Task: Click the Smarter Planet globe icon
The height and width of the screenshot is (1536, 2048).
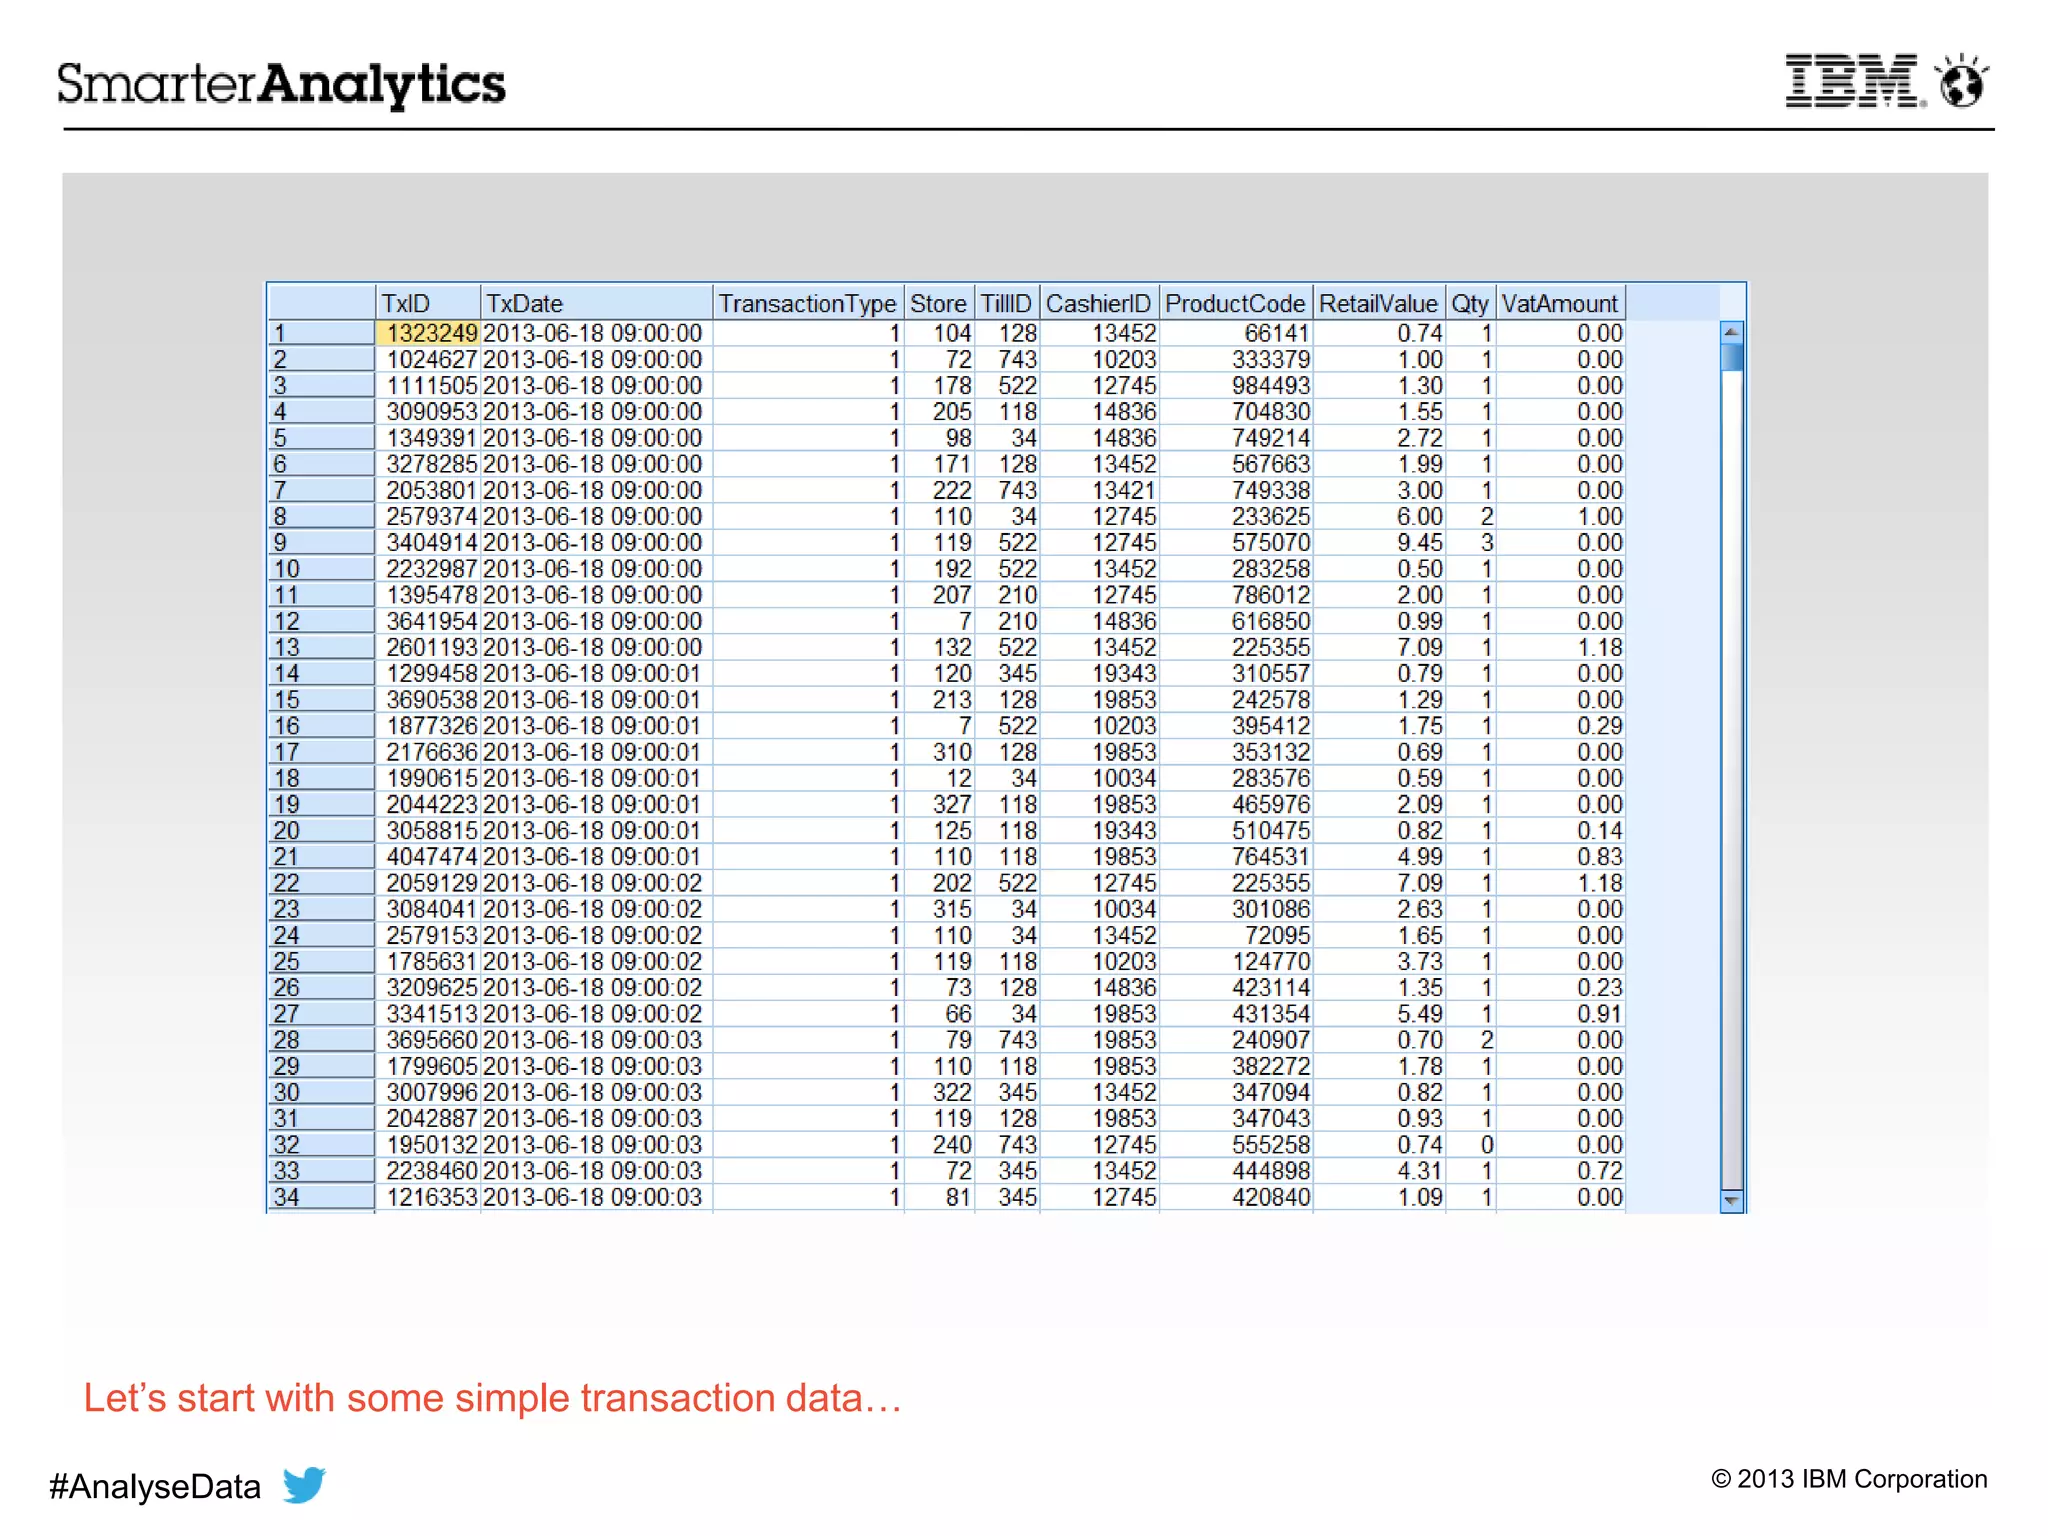Action: (x=1962, y=80)
